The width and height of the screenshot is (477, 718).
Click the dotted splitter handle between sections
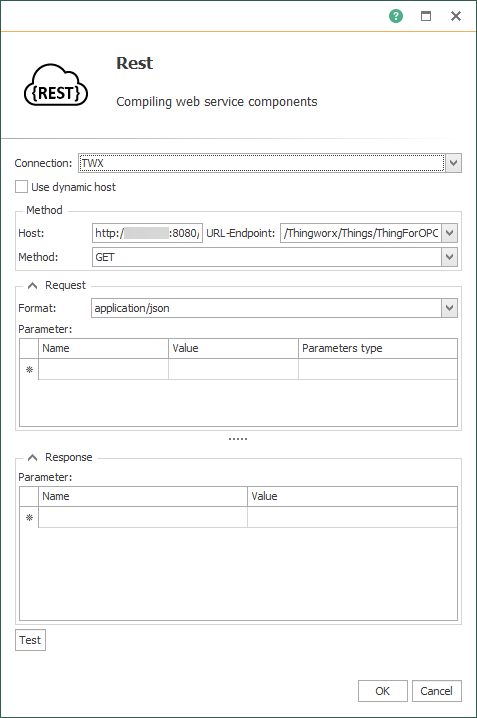click(x=238, y=439)
